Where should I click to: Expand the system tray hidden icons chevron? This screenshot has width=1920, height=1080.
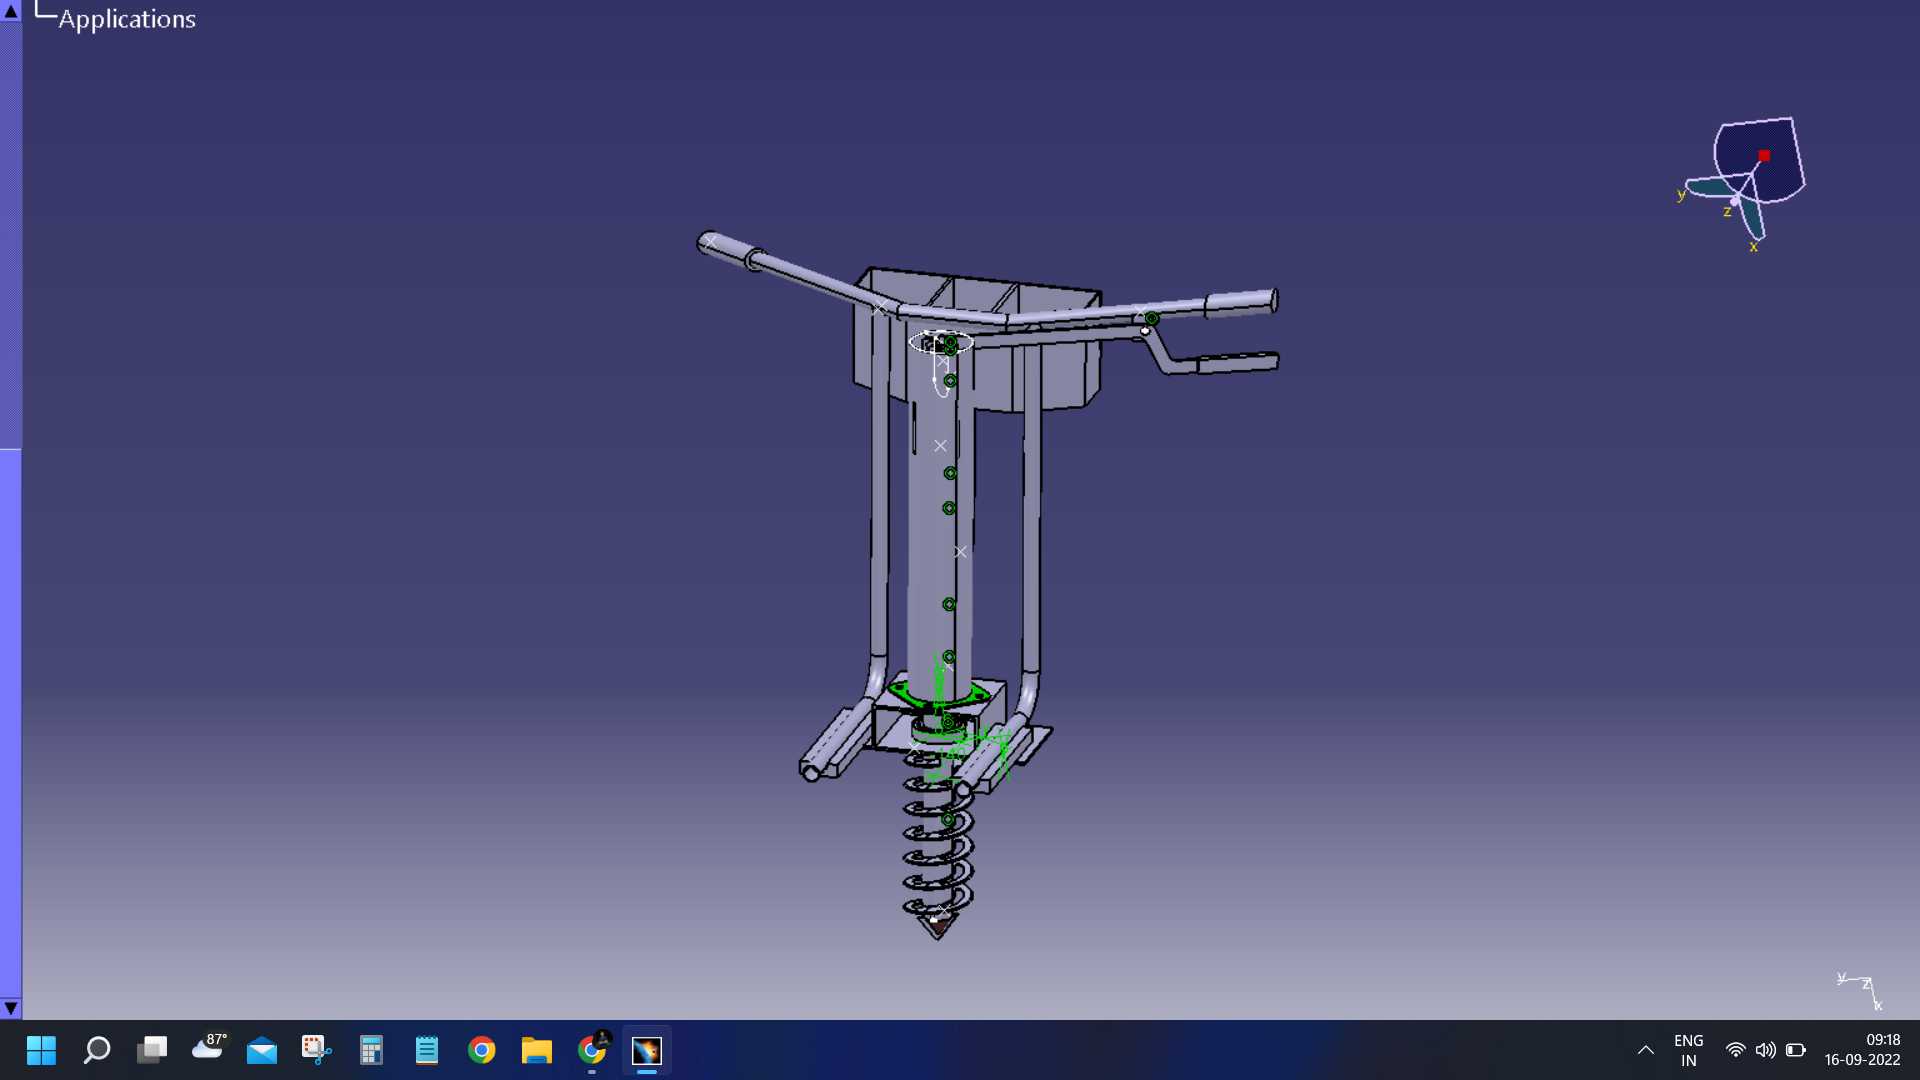[1645, 1050]
